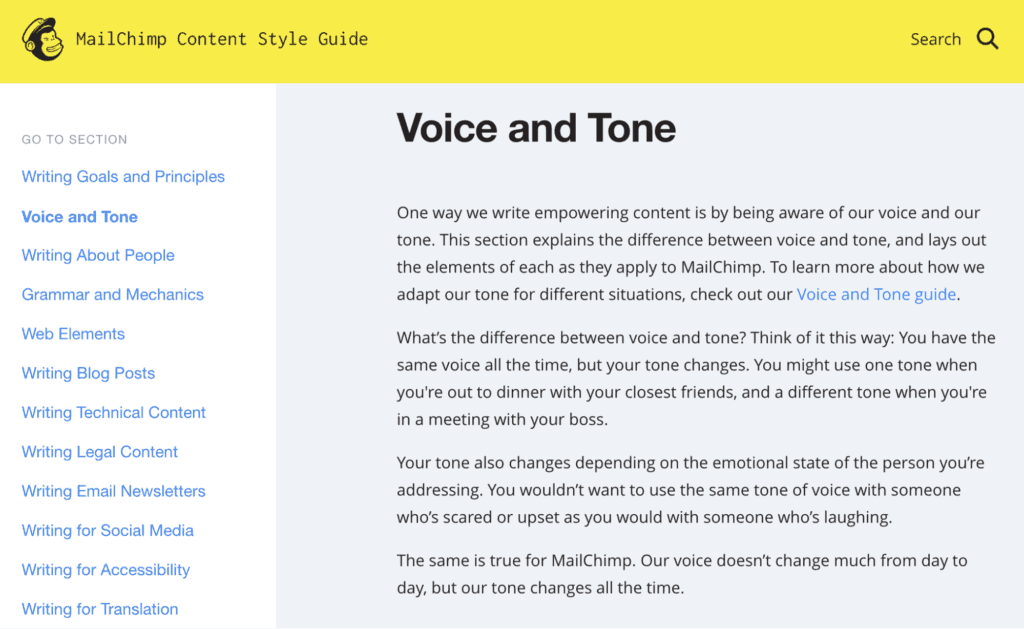The image size is (1024, 629).
Task: Click the magnifying glass search icon
Action: 988,39
